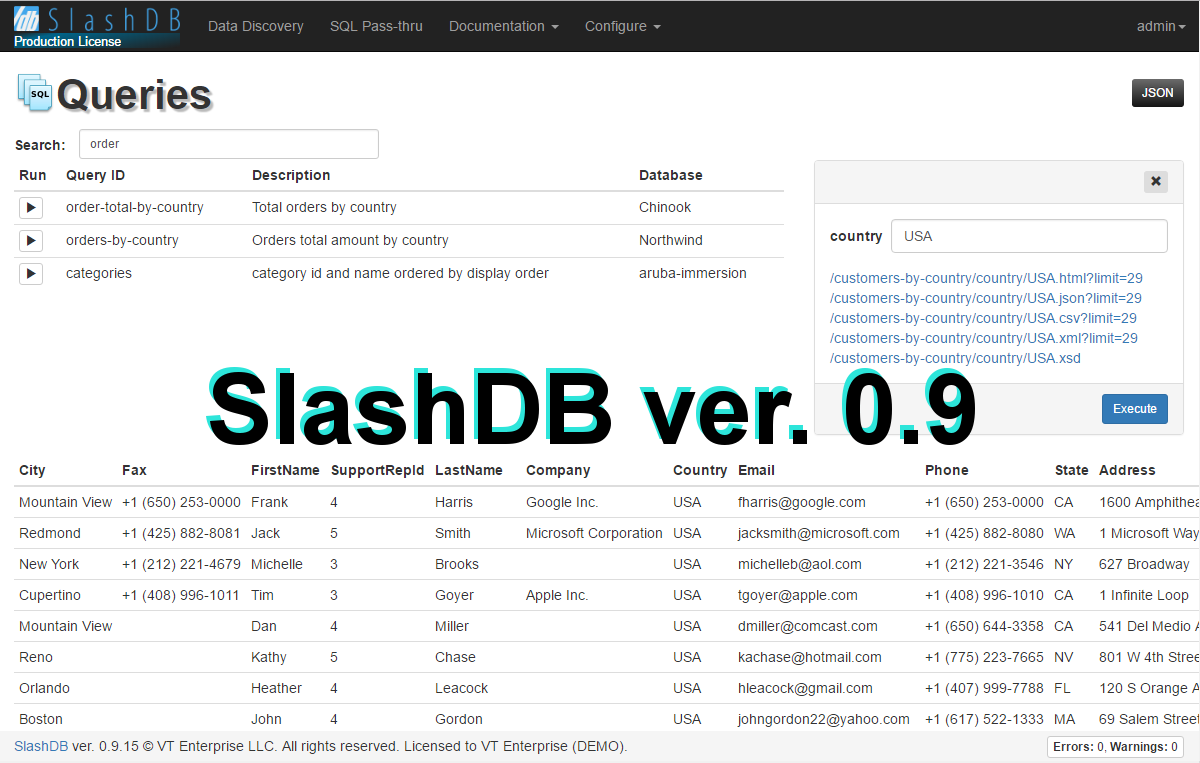The height and width of the screenshot is (763, 1200).
Task: Click the SupportRepId column header
Action: [378, 471]
